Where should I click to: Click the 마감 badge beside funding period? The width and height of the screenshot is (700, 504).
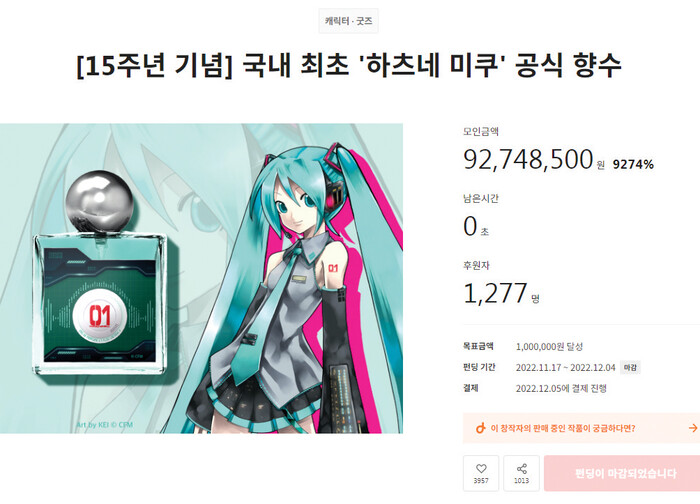click(630, 367)
